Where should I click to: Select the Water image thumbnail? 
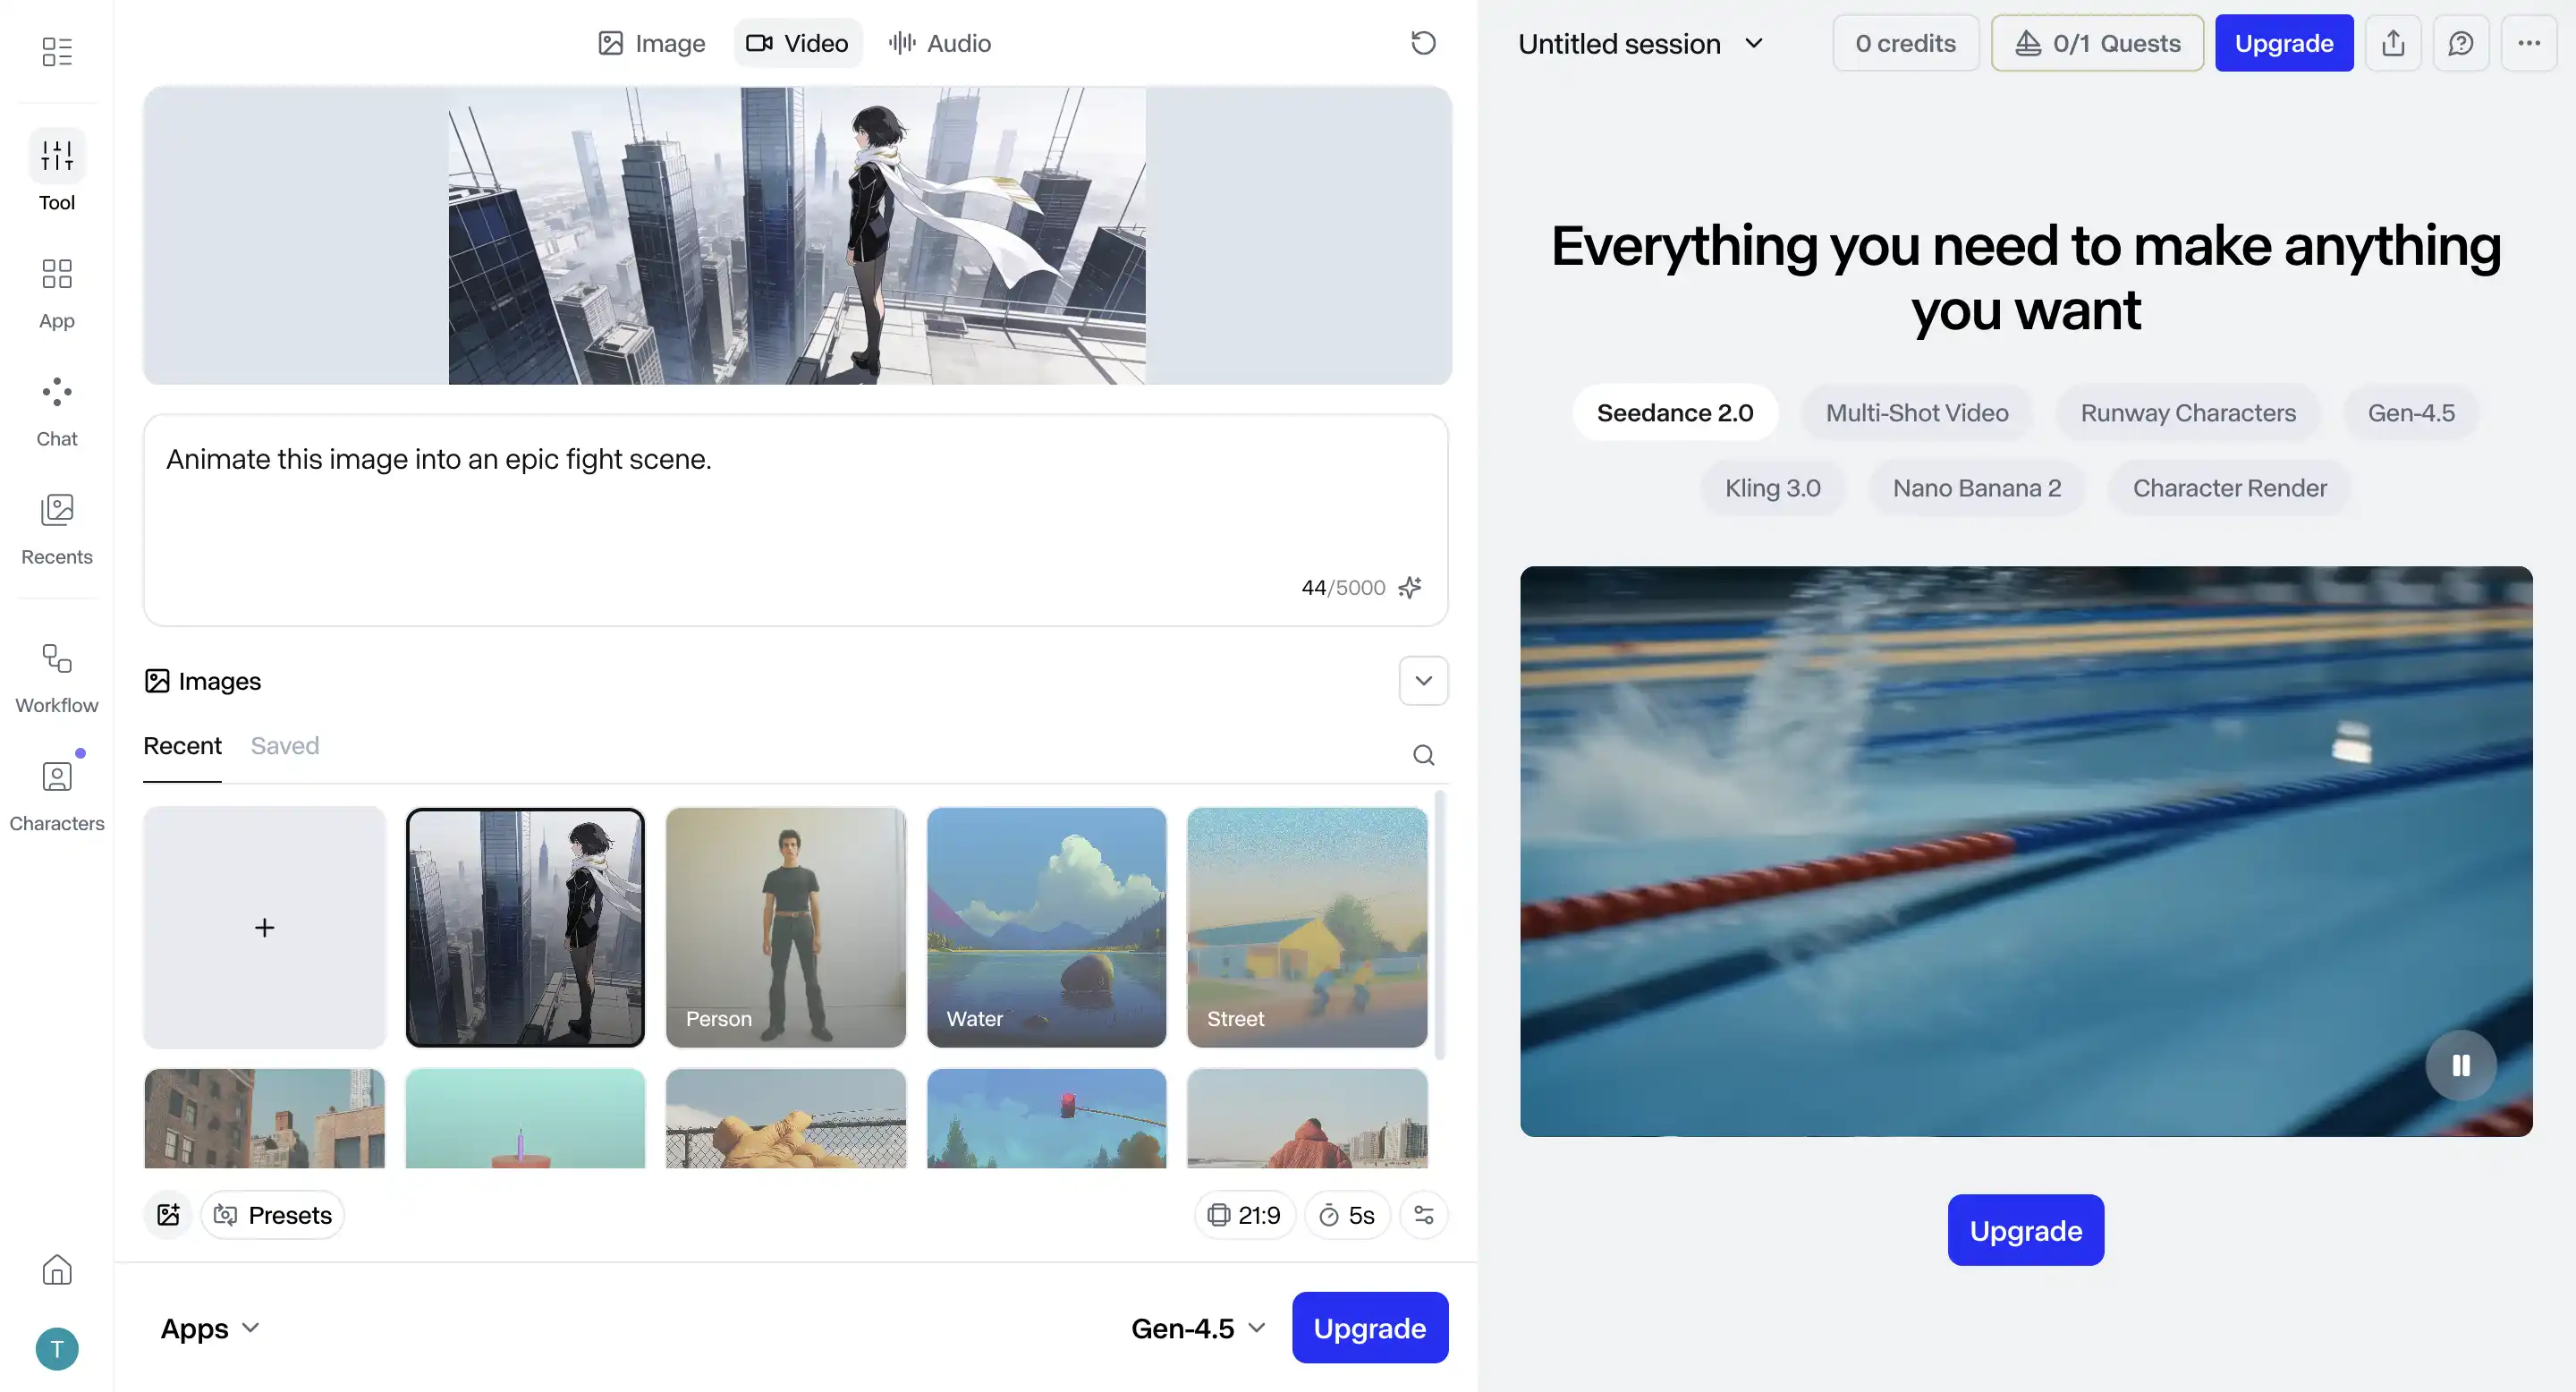pyautogui.click(x=1046, y=927)
